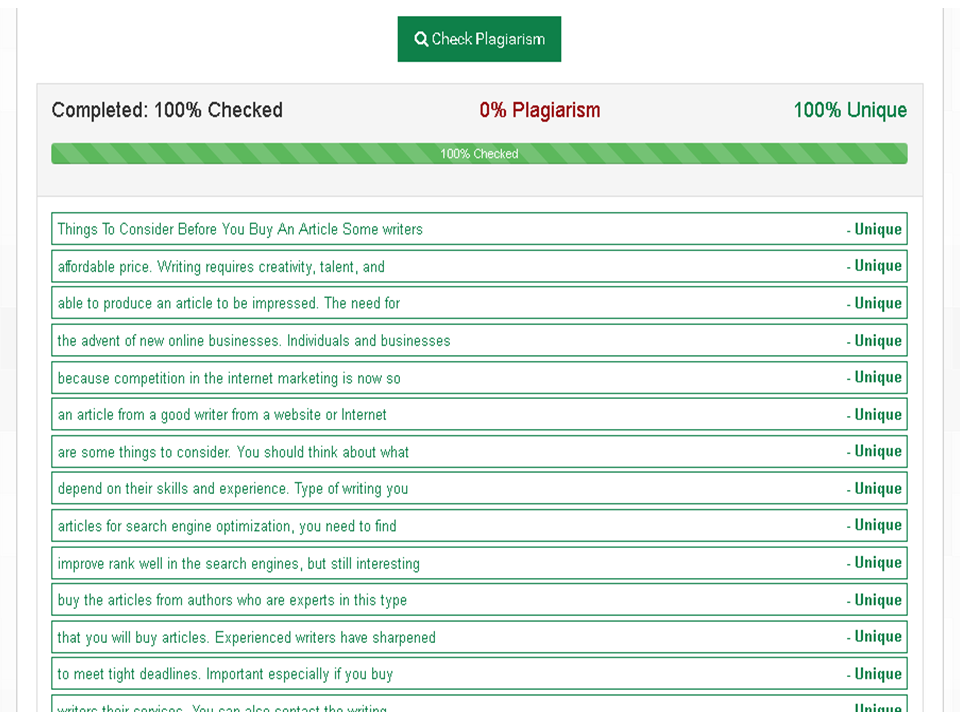The height and width of the screenshot is (720, 960).
Task: Select the Completed: 100% Checked status text
Action: [166, 110]
